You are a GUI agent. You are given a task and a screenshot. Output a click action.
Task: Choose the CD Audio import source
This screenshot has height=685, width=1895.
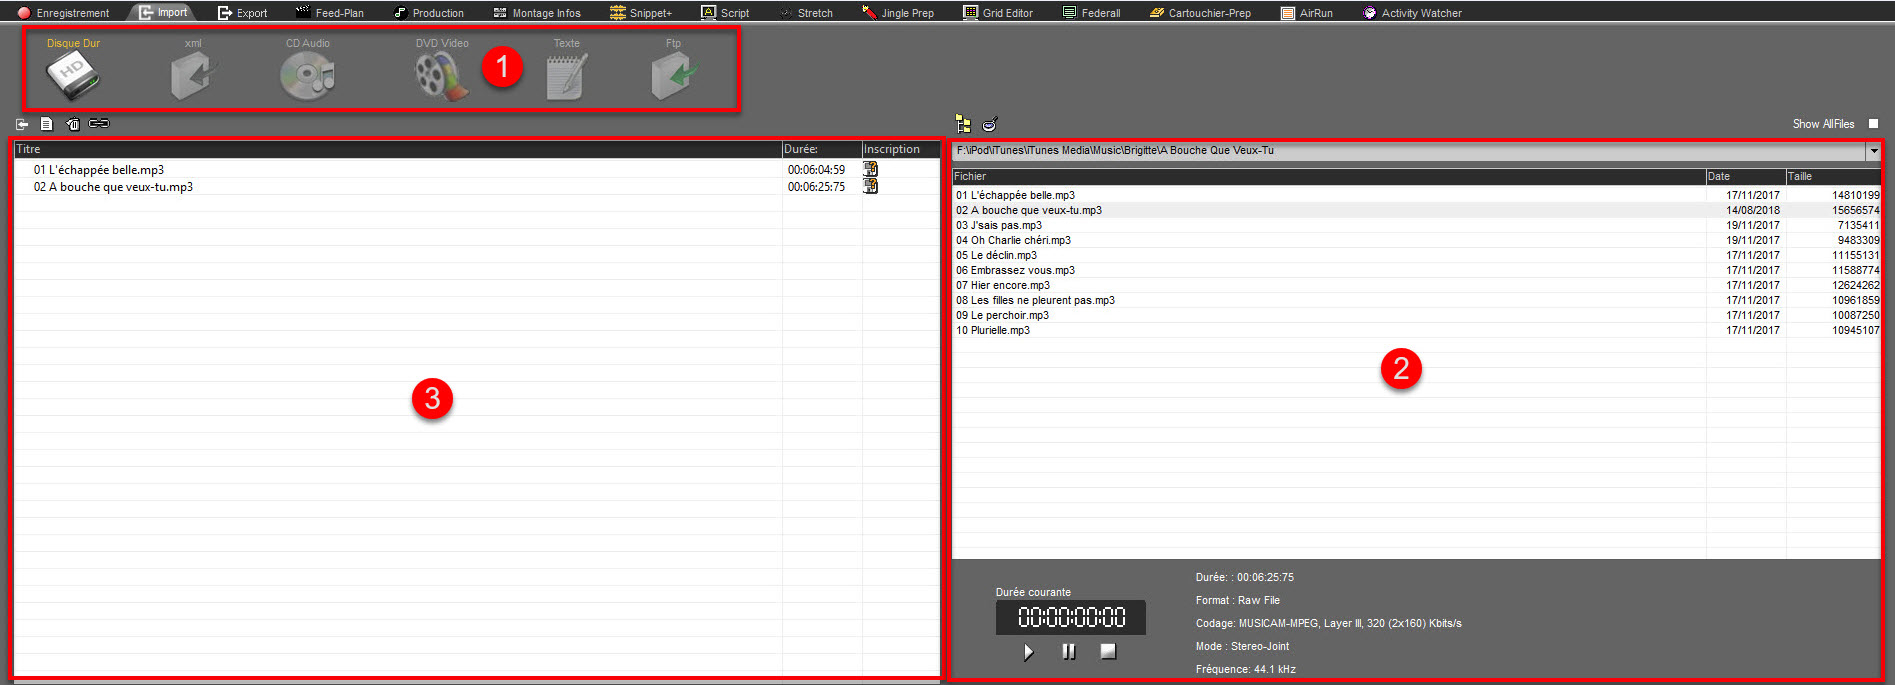point(307,76)
